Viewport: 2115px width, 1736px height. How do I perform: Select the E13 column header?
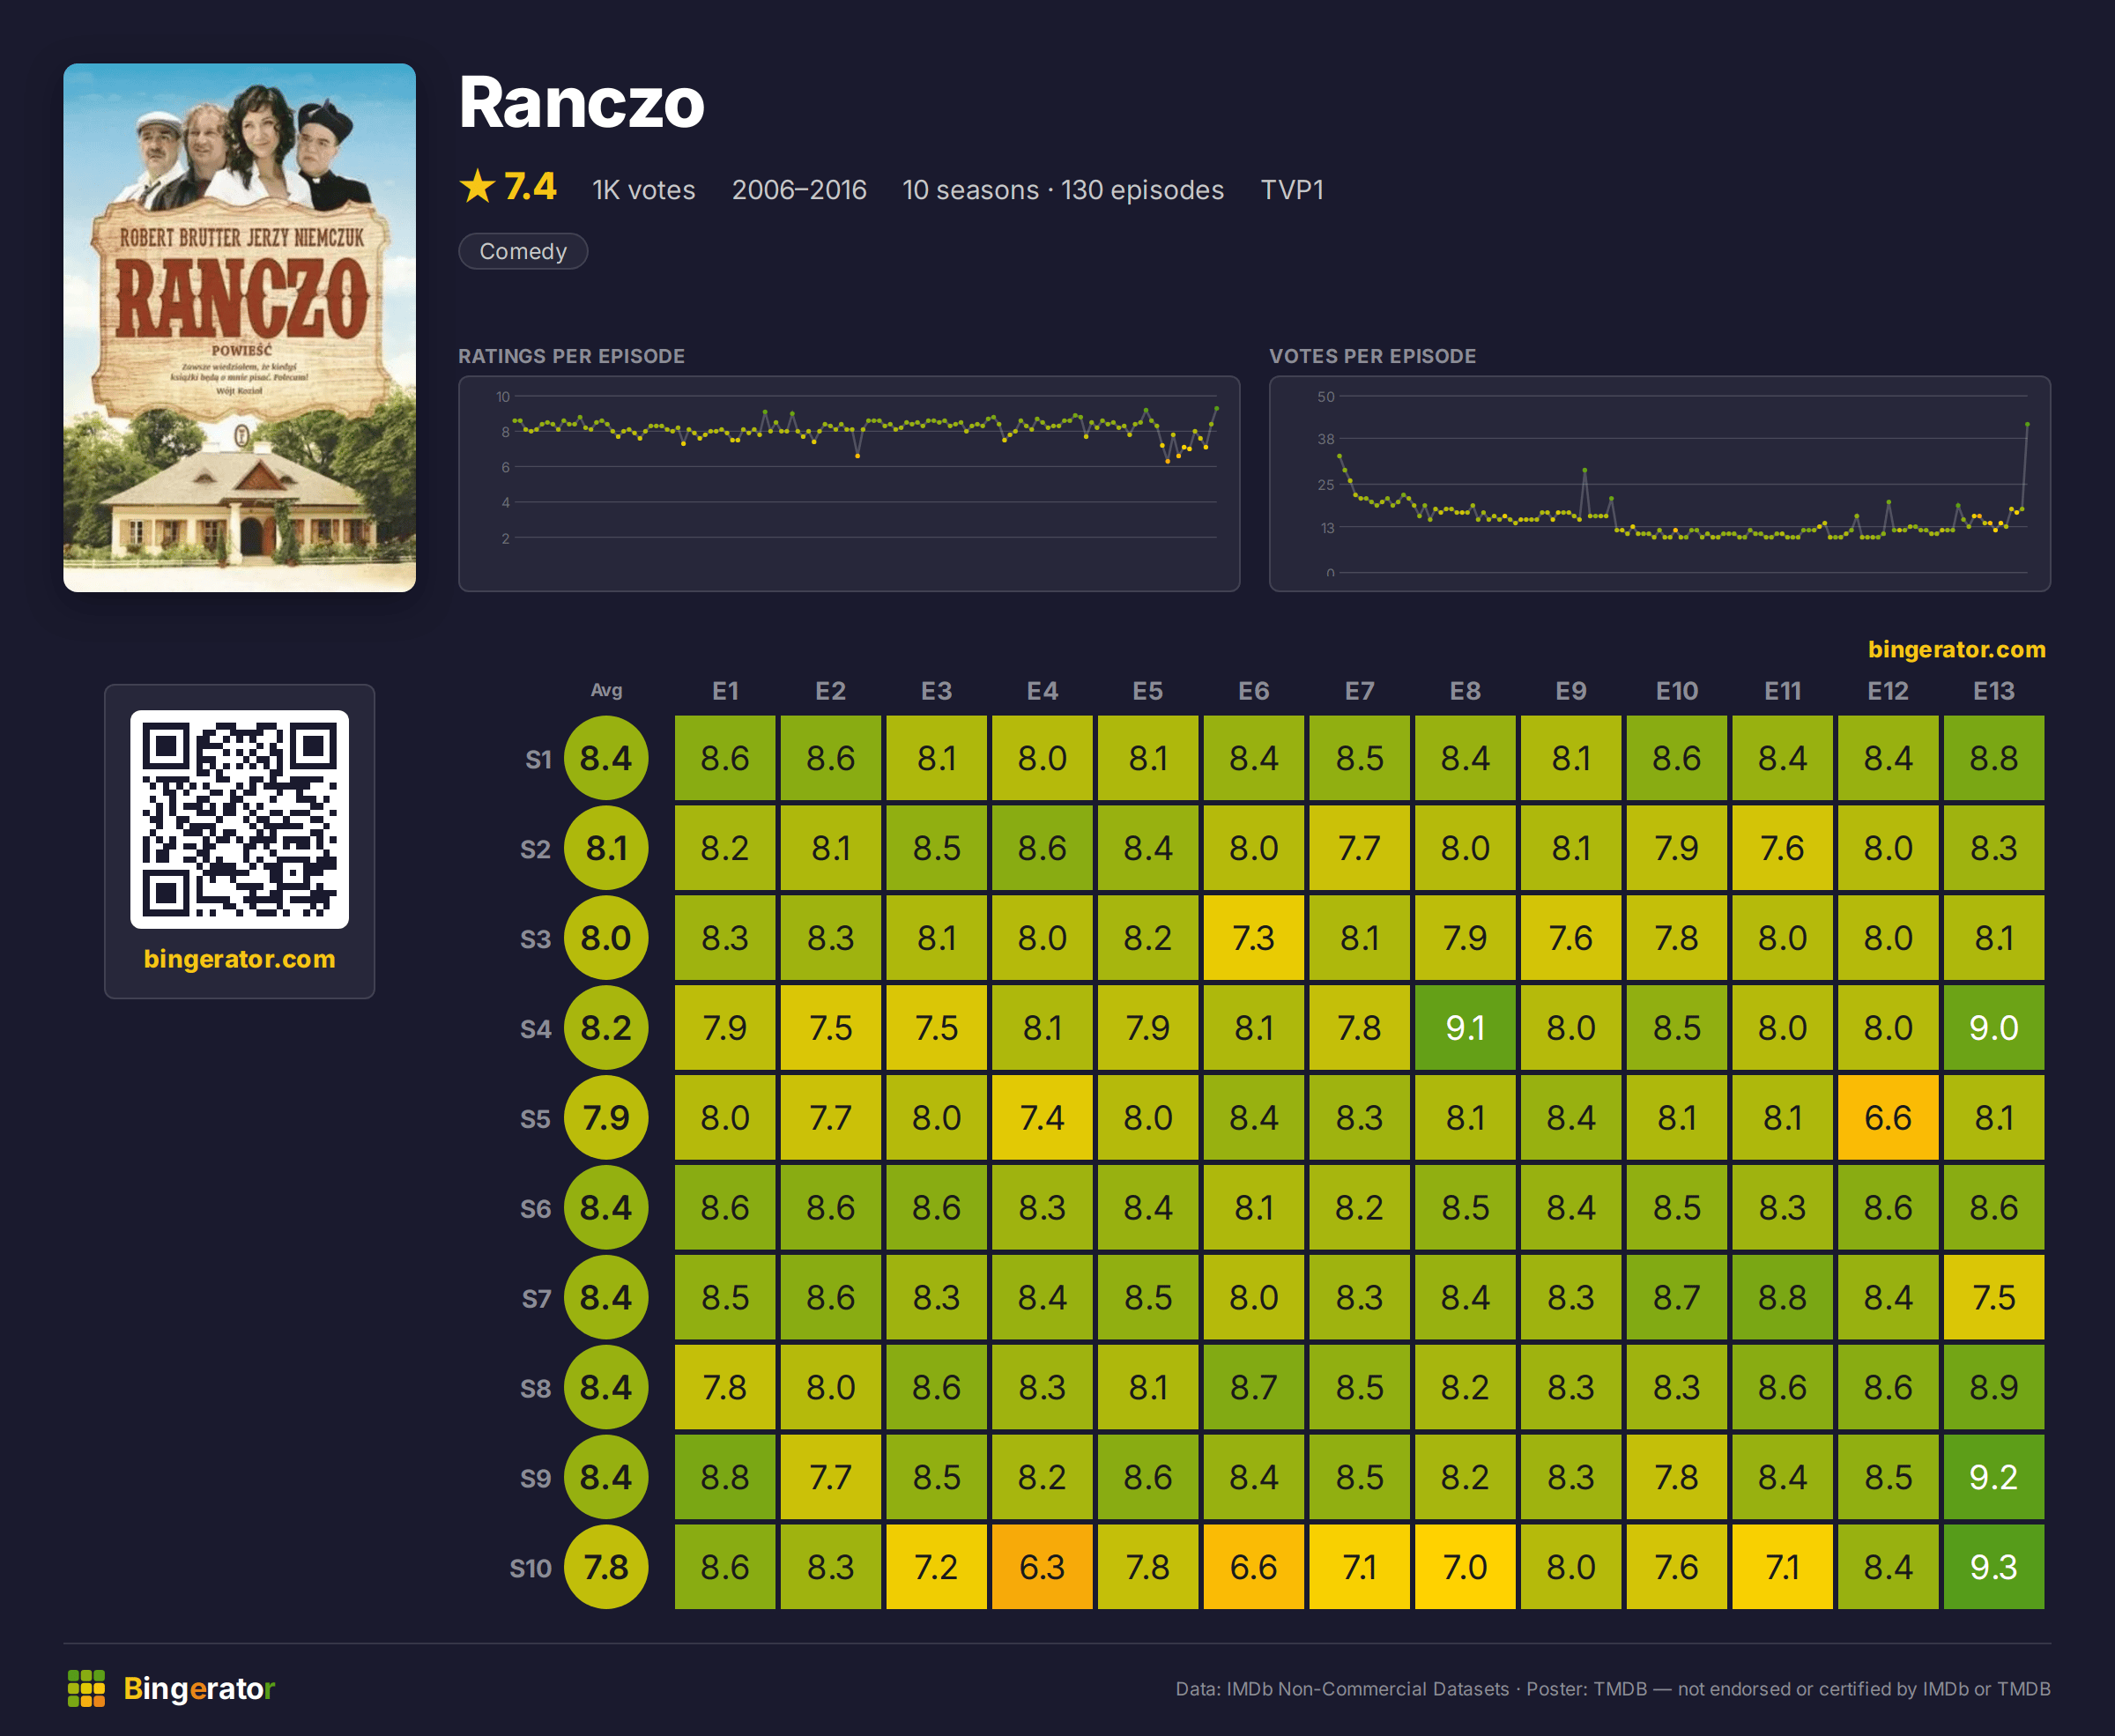tap(1993, 691)
